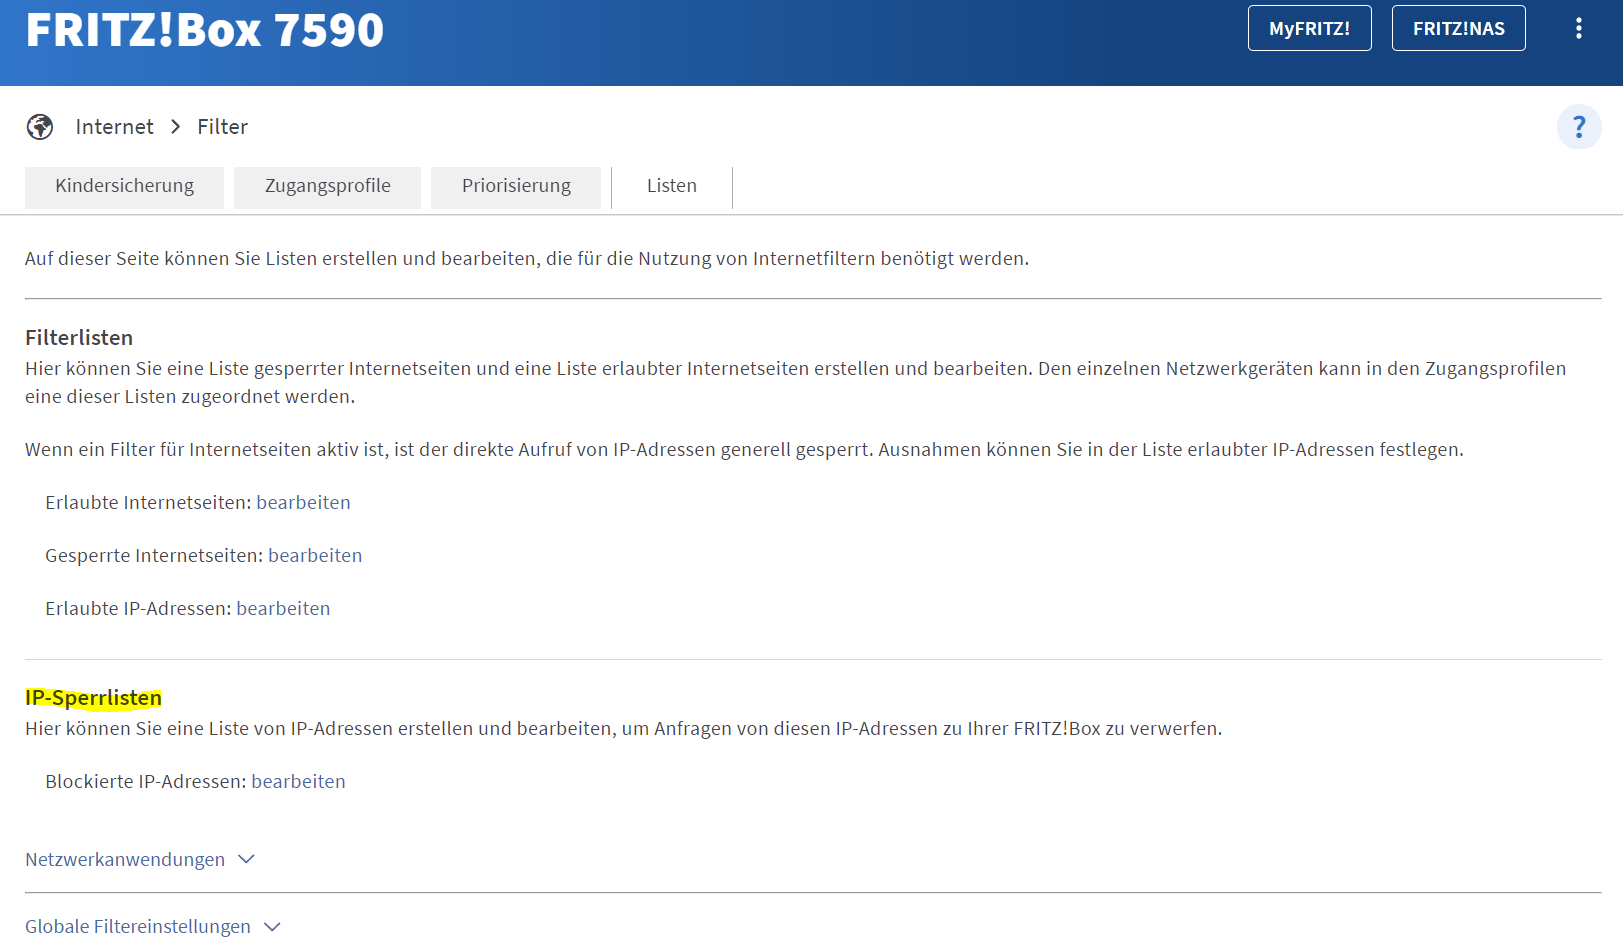The image size is (1623, 949).
Task: Click the FRITZ!Box 7590 title
Action: (205, 30)
